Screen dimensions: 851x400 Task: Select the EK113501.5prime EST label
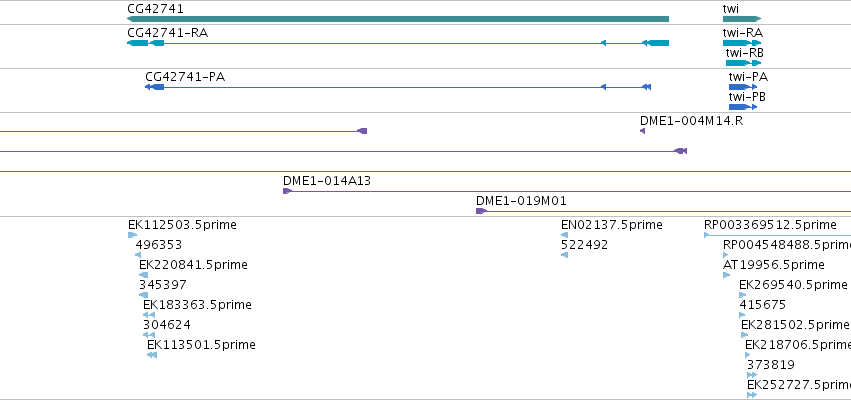pos(201,345)
